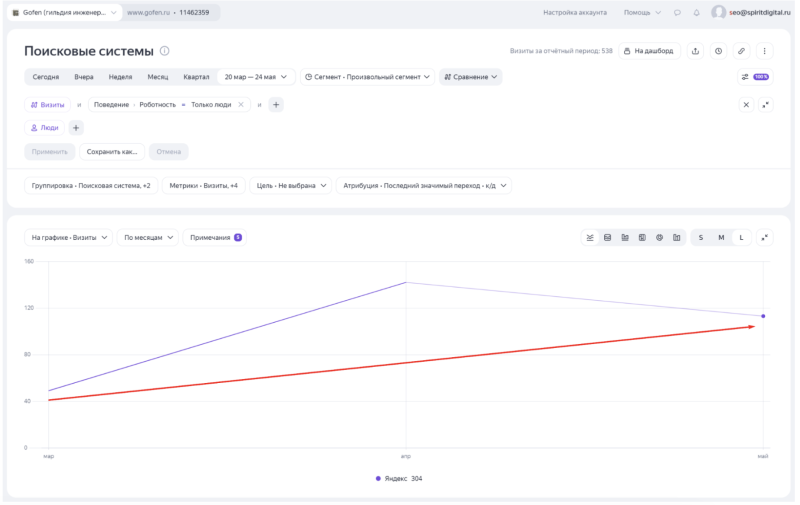Screen dimensions: 800x505
Task: Click the www.gofen.ru • 11462359 counter label
Action: point(168,13)
